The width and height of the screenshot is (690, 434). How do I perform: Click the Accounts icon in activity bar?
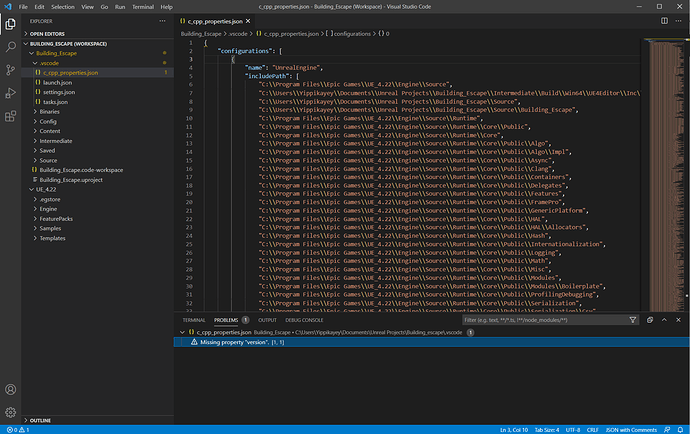point(10,389)
